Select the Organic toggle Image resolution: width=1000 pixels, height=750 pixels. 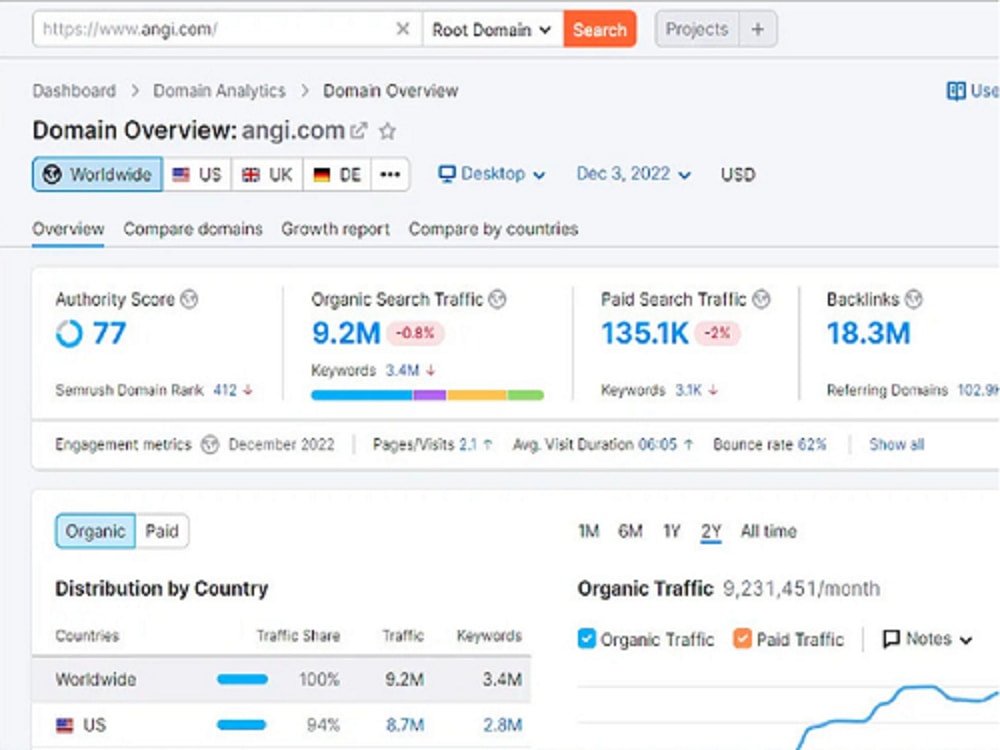pyautogui.click(x=96, y=531)
